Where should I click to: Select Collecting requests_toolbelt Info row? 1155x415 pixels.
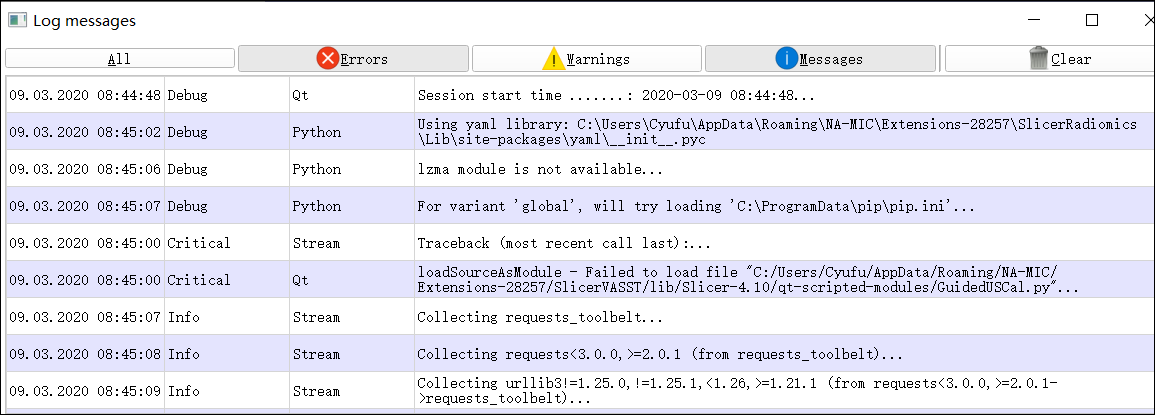580,317
